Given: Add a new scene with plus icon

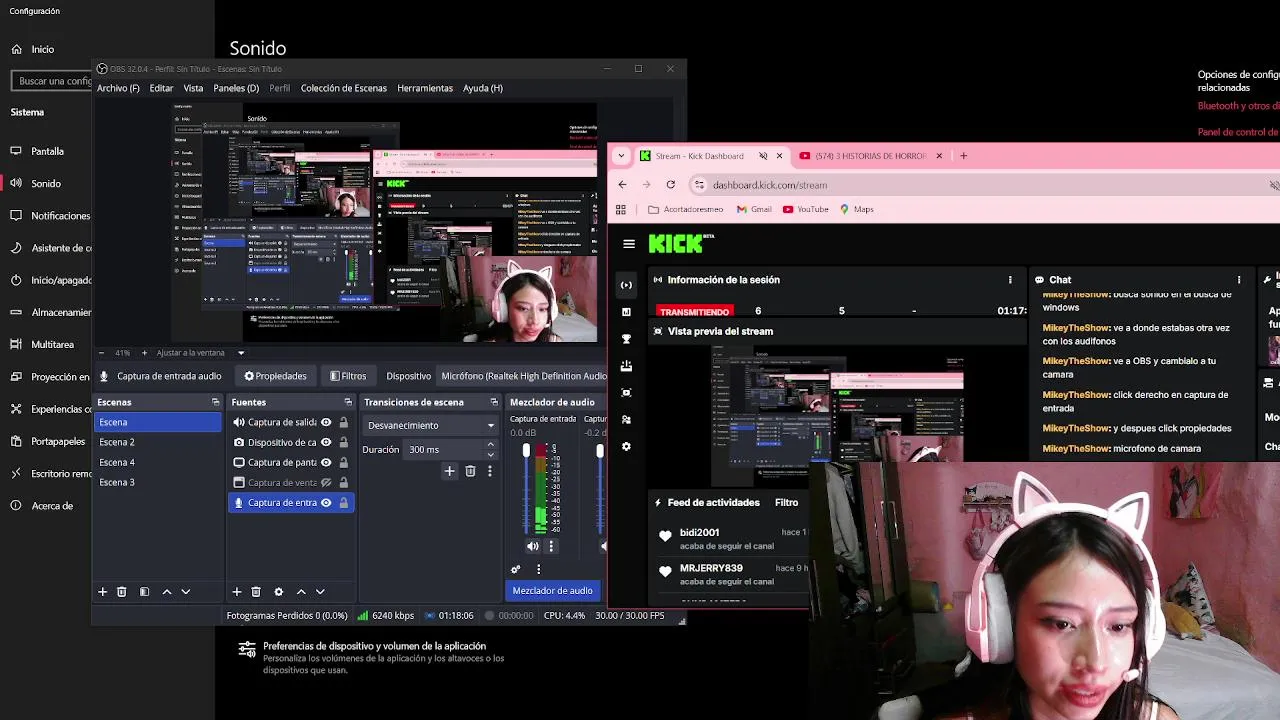Looking at the screenshot, I should point(102,592).
